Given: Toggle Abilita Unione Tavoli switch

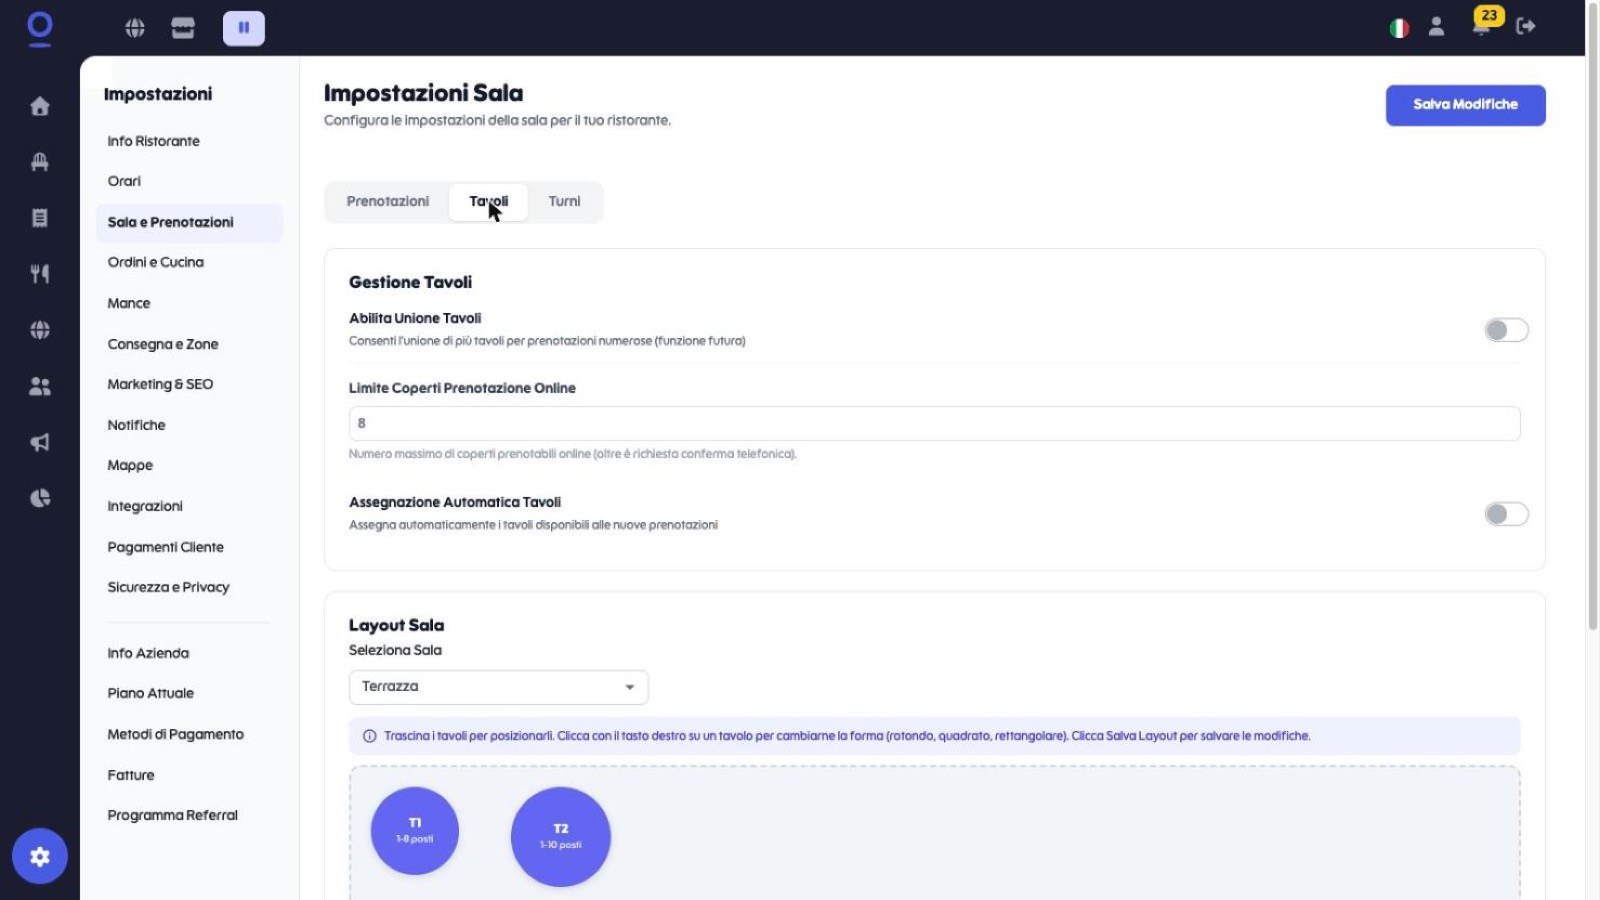Looking at the screenshot, I should click(1506, 330).
